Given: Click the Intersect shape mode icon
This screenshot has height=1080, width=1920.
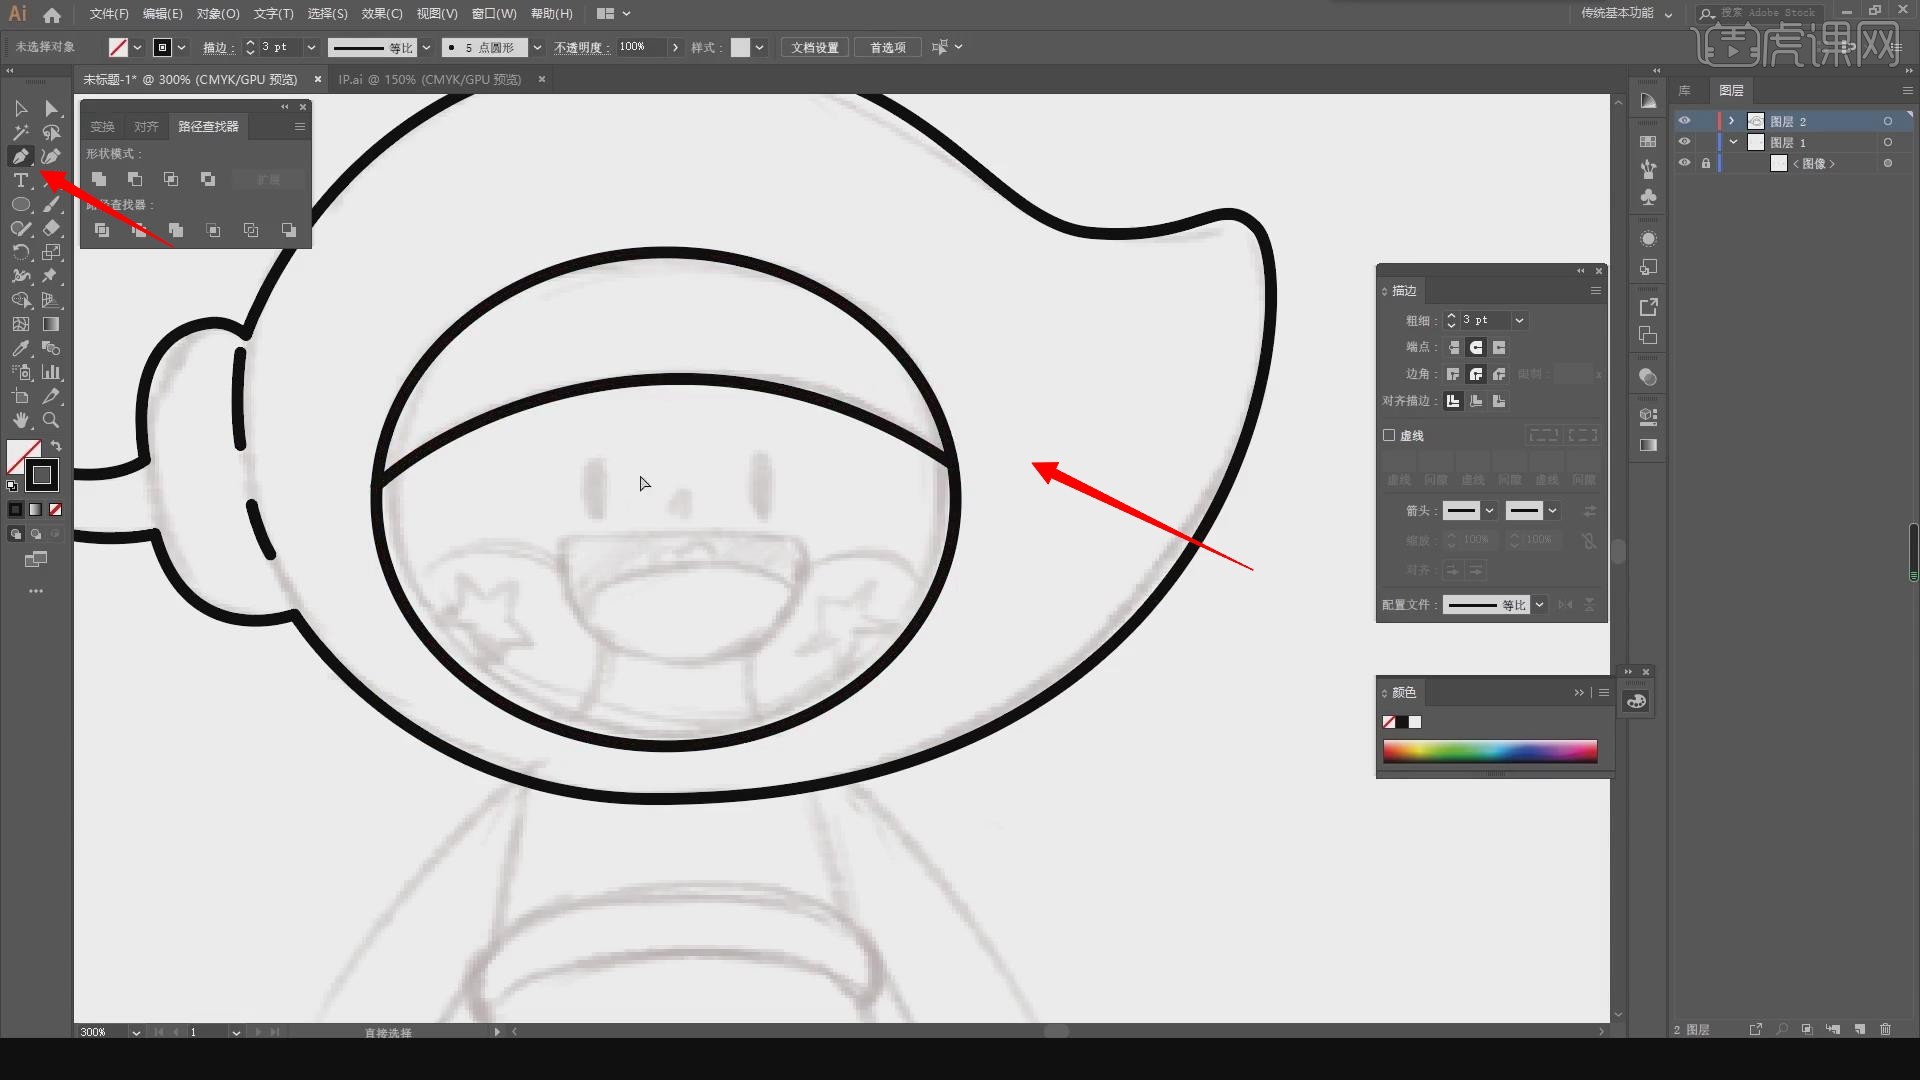Looking at the screenshot, I should point(171,179).
